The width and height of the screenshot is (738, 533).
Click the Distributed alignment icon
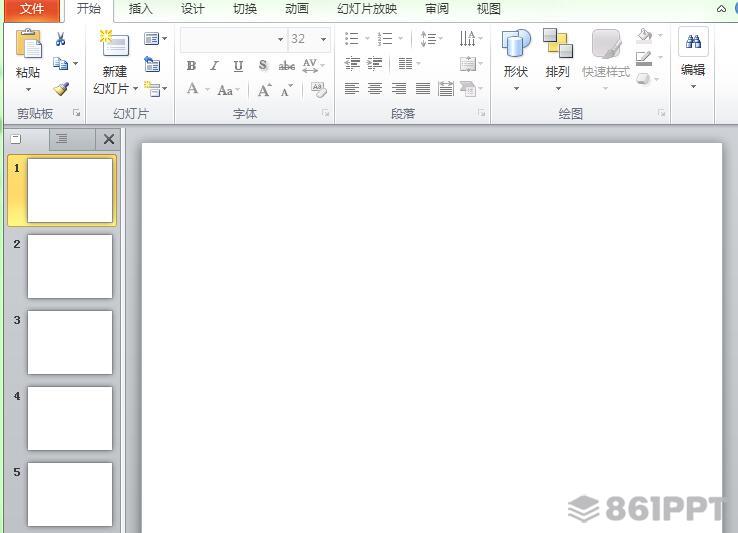click(446, 89)
